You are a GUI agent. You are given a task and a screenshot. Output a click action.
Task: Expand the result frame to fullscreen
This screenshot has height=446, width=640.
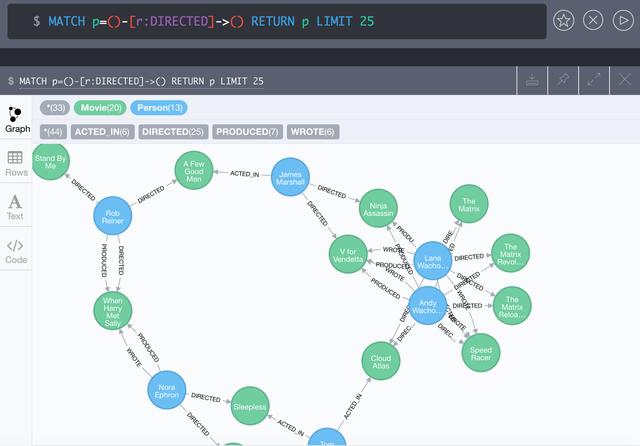pyautogui.click(x=594, y=80)
